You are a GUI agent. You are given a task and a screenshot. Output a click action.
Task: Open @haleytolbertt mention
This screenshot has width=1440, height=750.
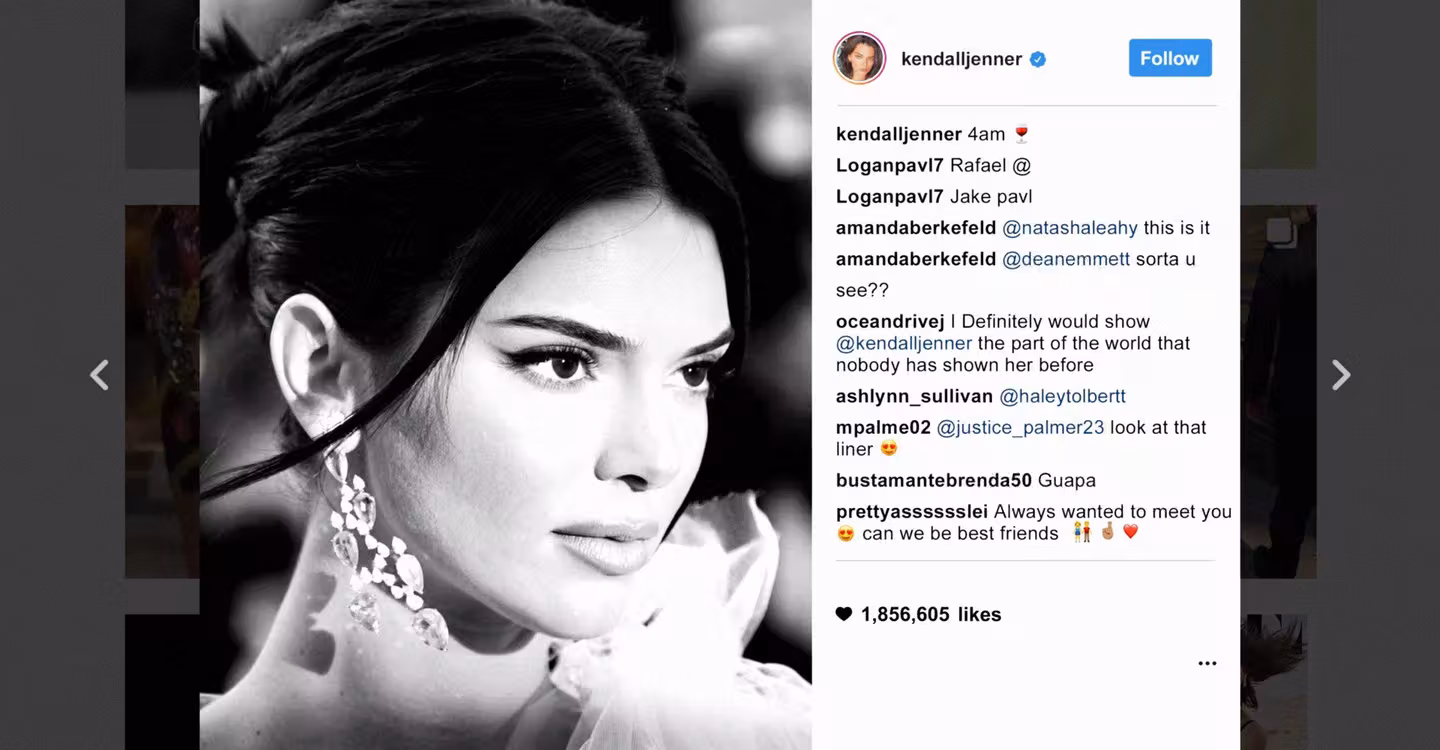1062,396
